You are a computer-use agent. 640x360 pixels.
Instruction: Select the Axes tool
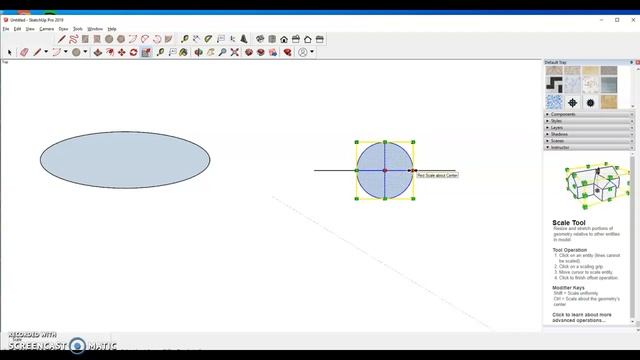pos(232,39)
